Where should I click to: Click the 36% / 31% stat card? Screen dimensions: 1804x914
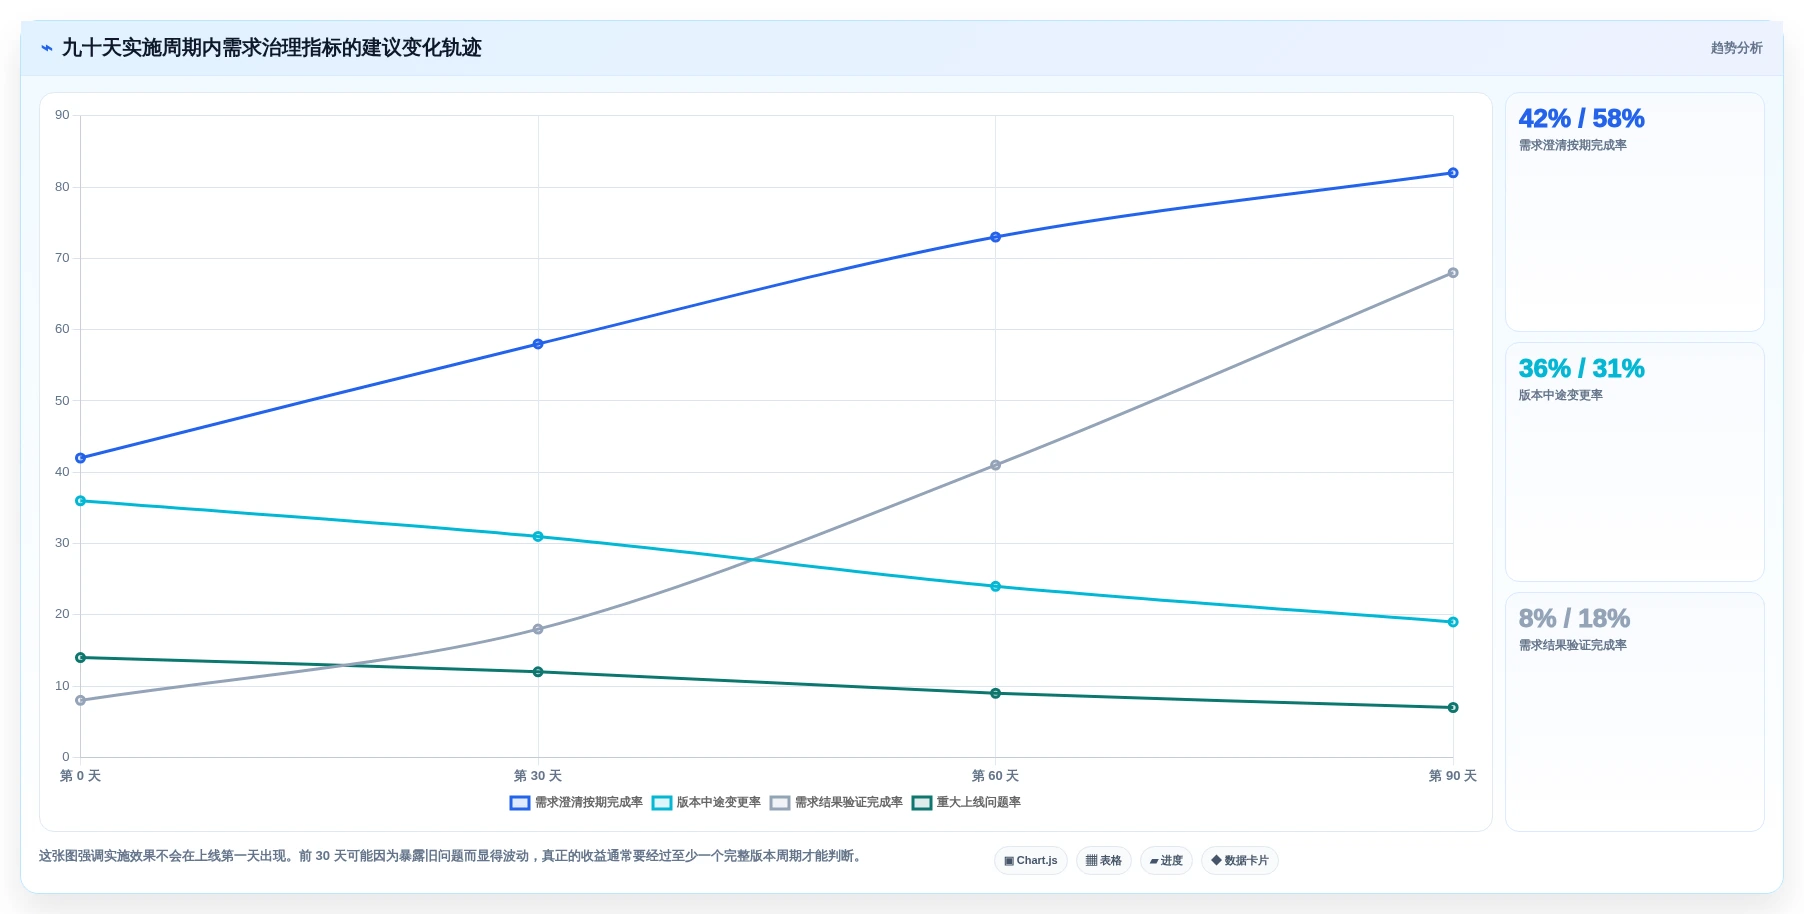1634,462
